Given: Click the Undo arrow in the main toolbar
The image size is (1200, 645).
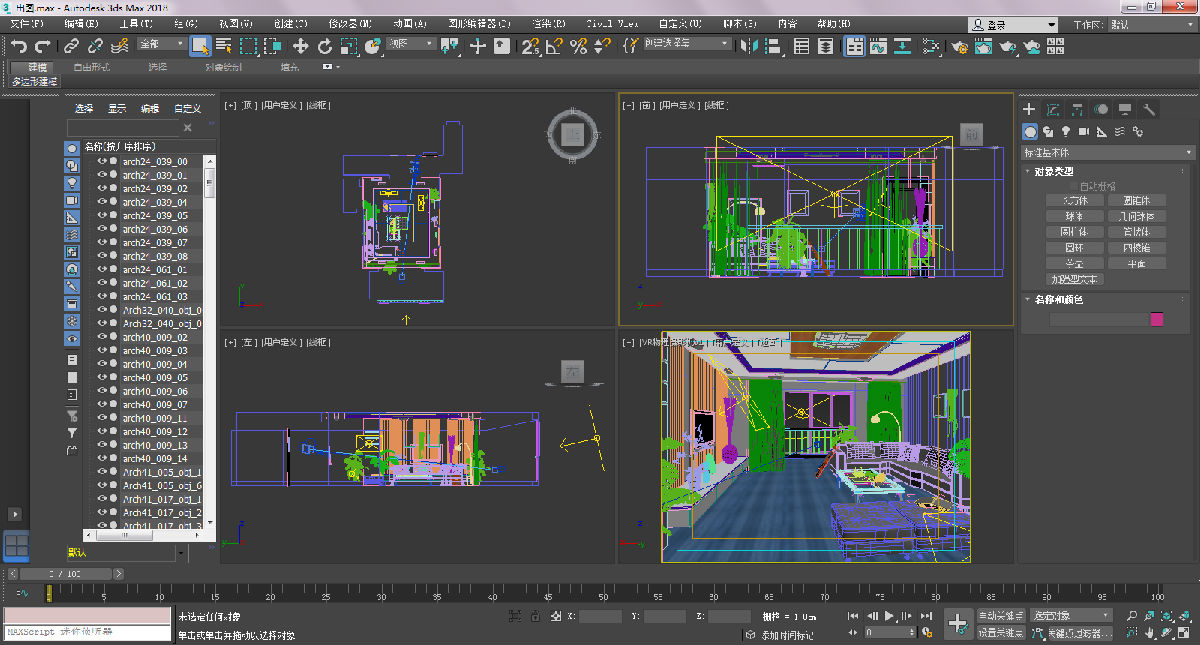Looking at the screenshot, I should coord(19,45).
